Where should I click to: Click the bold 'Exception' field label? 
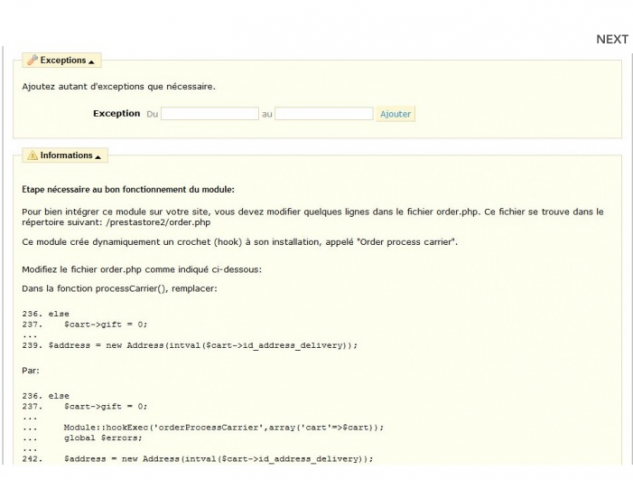coord(116,114)
